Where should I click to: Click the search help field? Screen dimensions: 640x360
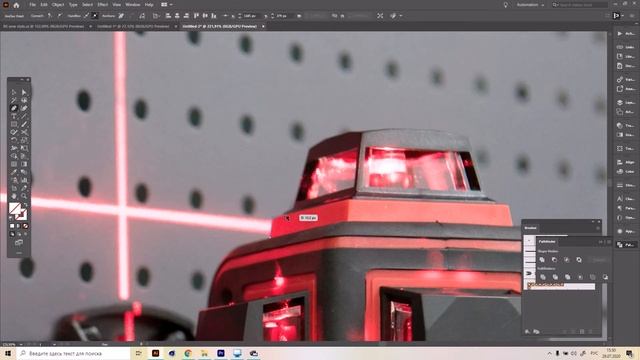coord(580,5)
